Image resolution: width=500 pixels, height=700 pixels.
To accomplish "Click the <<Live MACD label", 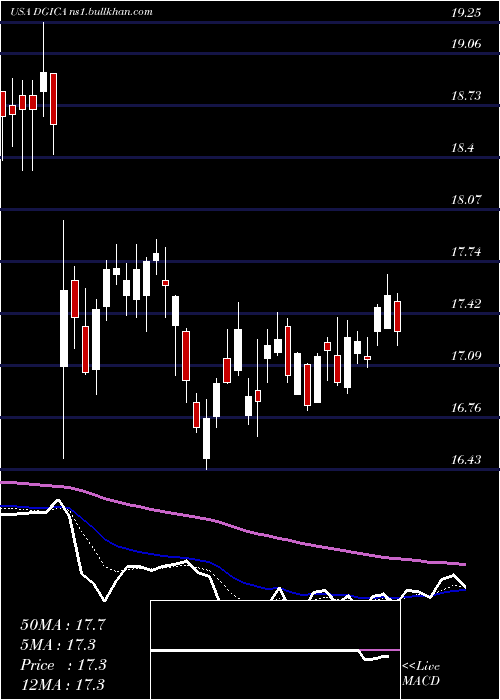I will 421,674.
